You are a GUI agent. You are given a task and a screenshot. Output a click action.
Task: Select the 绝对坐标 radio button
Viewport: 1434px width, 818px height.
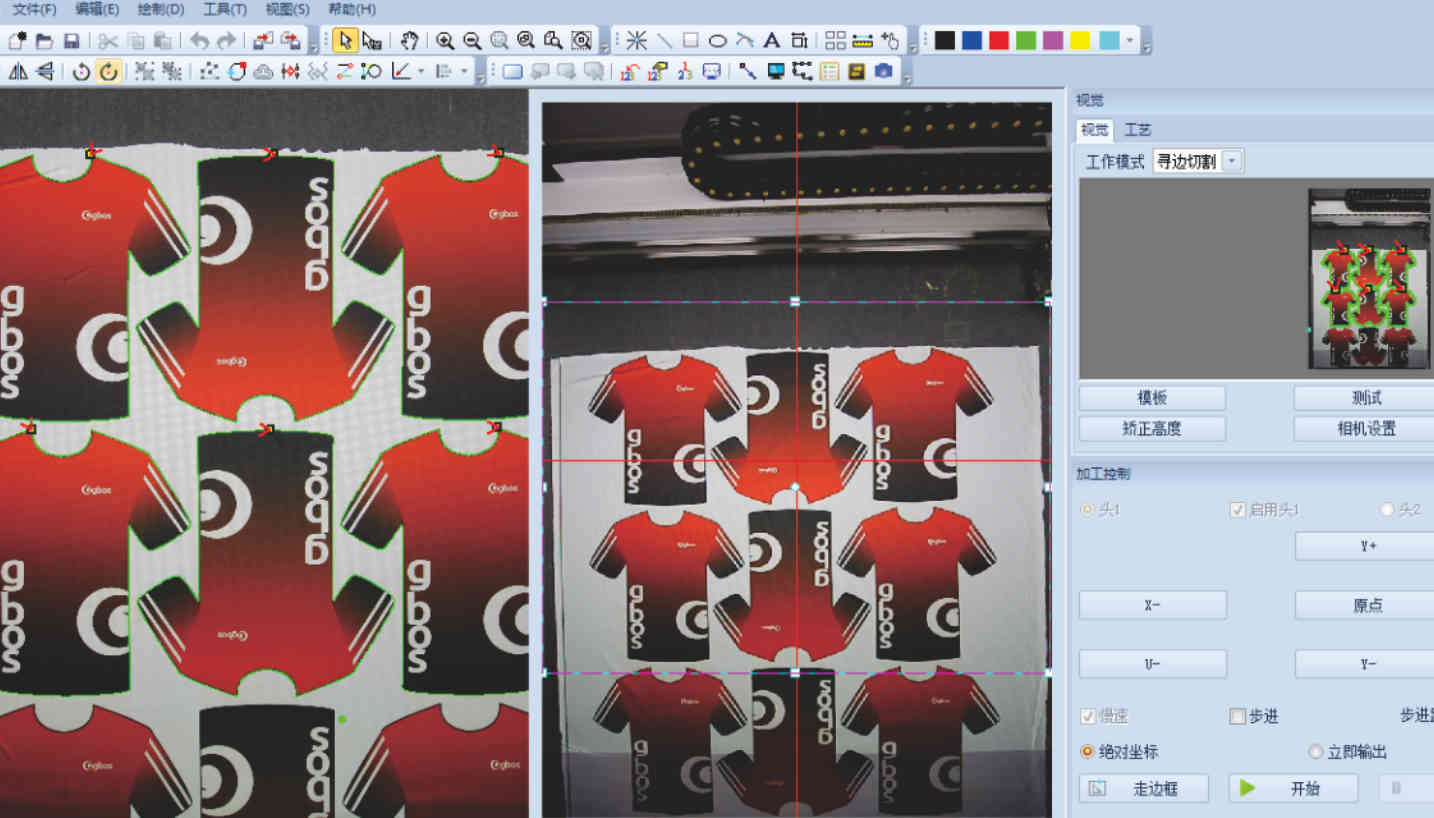(1087, 751)
